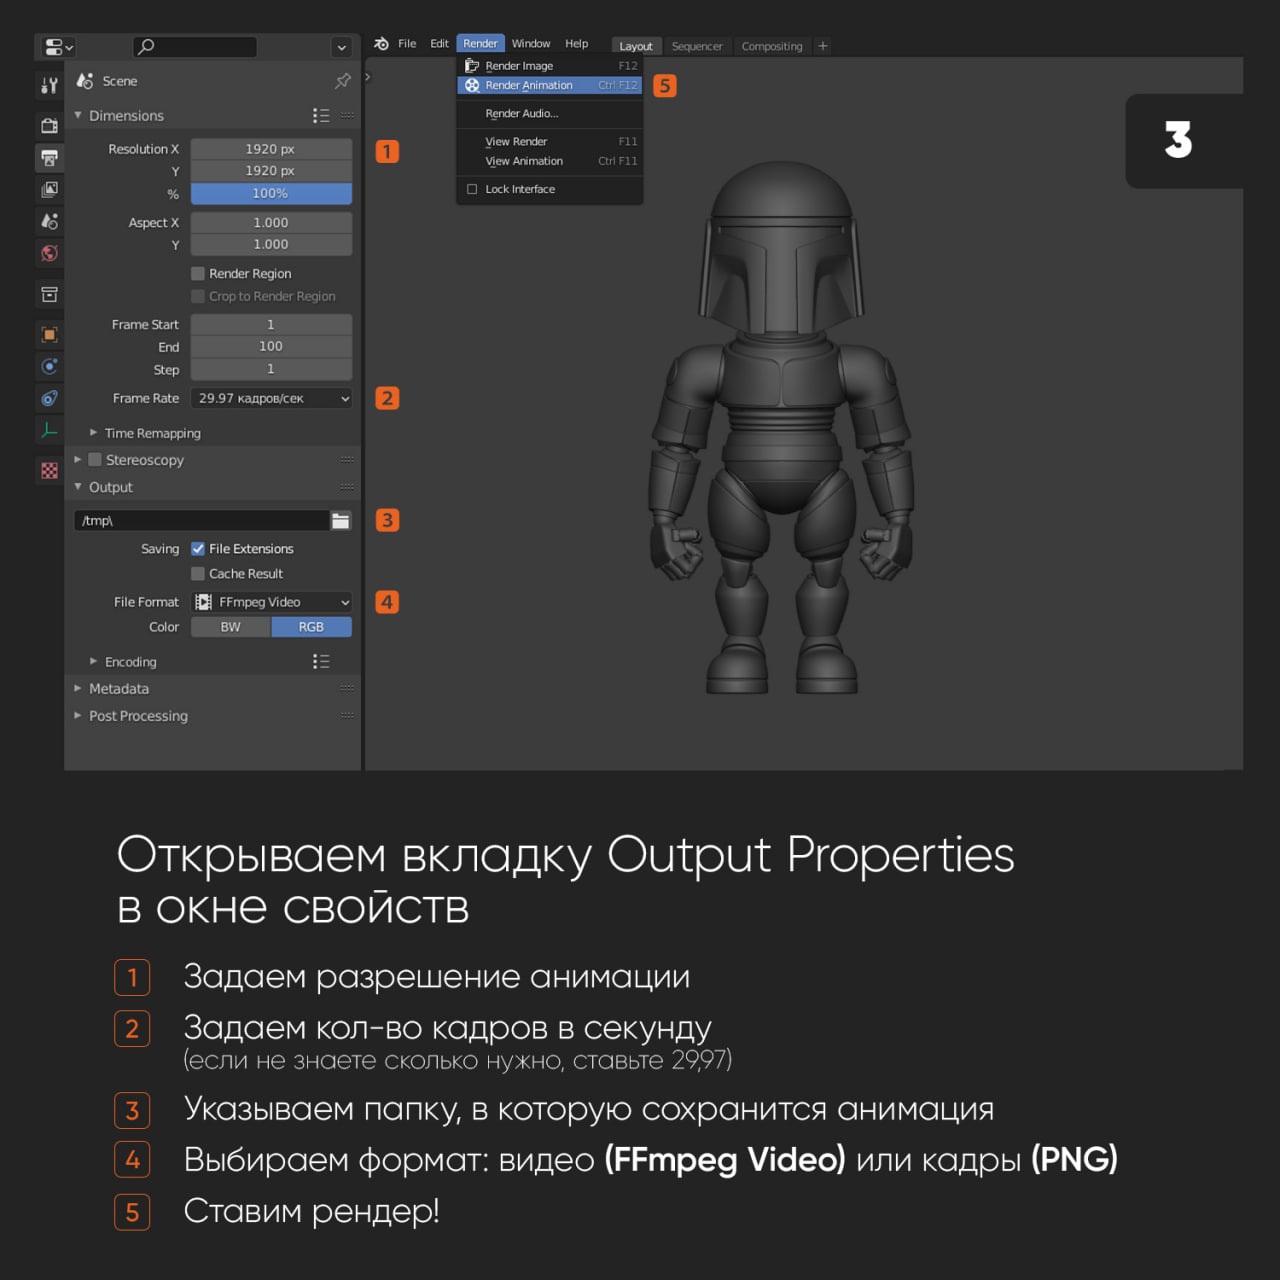Click the Blender logo menu icon
This screenshot has height=1280, width=1280.
point(381,44)
